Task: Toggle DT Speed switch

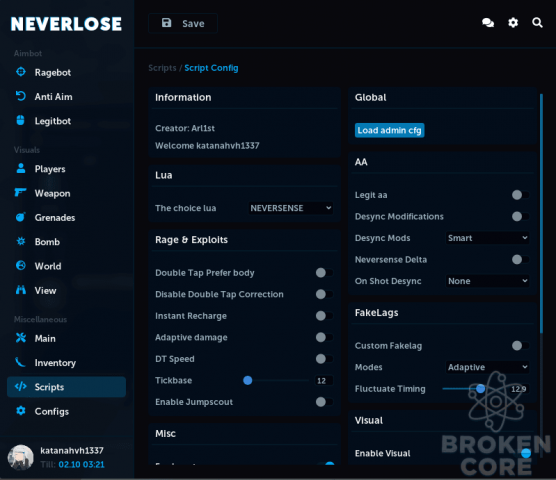Action: pyautogui.click(x=324, y=359)
